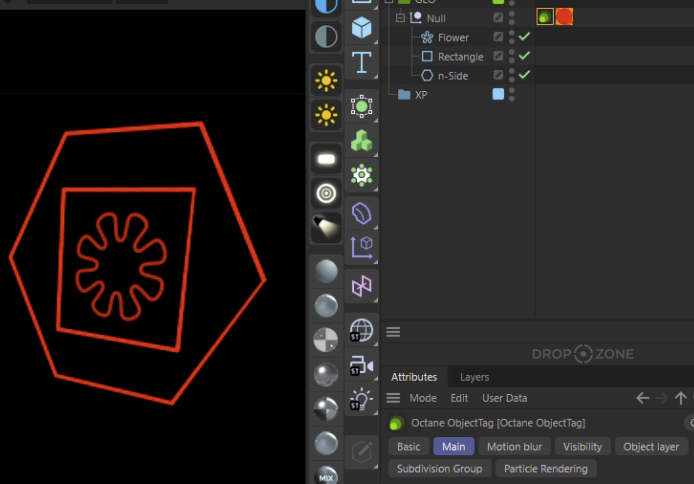Click the Octane ObjectTag icon in Attributes header

(x=397, y=423)
